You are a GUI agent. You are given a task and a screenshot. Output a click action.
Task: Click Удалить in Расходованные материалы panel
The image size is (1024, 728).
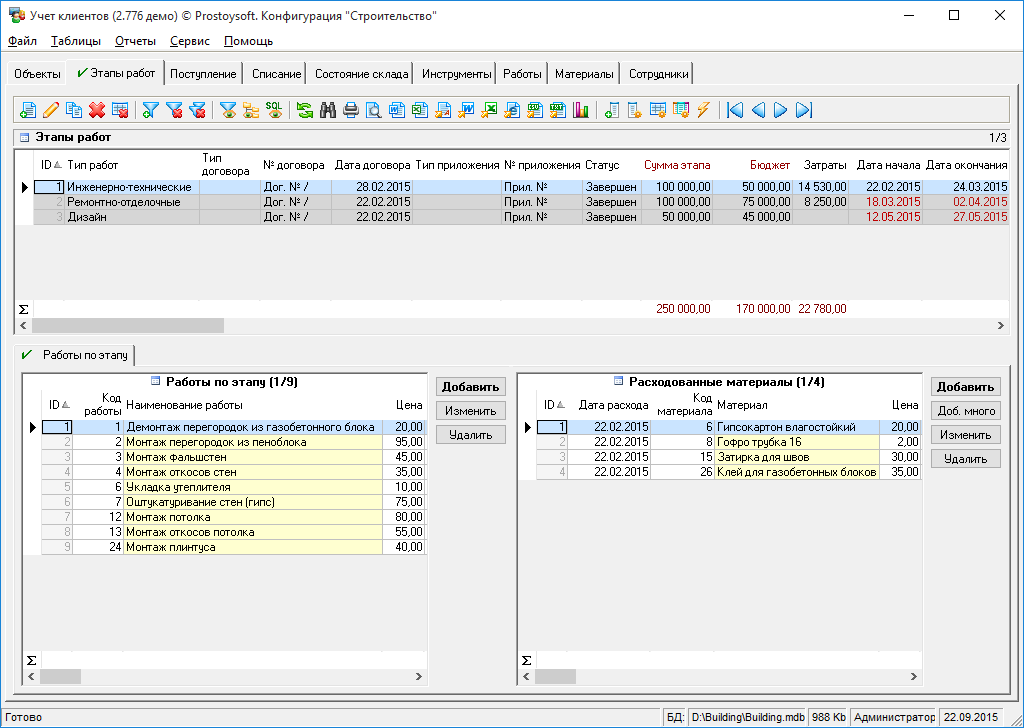(965, 459)
